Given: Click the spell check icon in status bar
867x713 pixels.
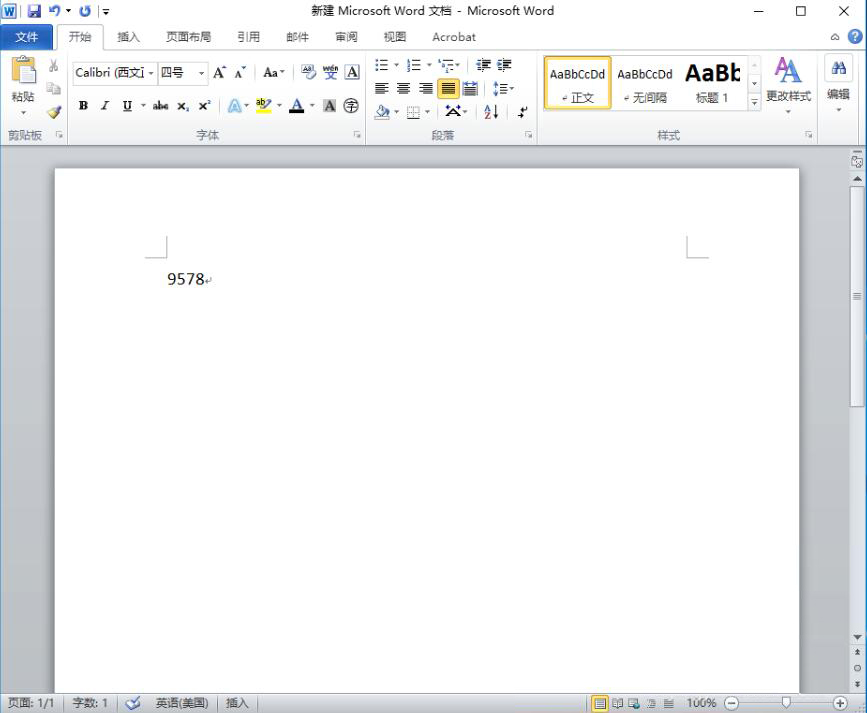Looking at the screenshot, I should (x=133, y=703).
